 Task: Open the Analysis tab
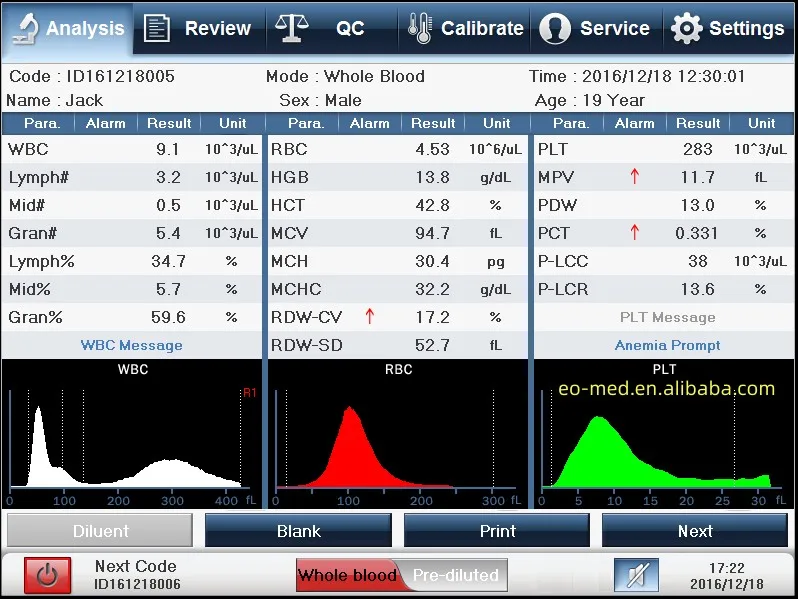(x=67, y=28)
